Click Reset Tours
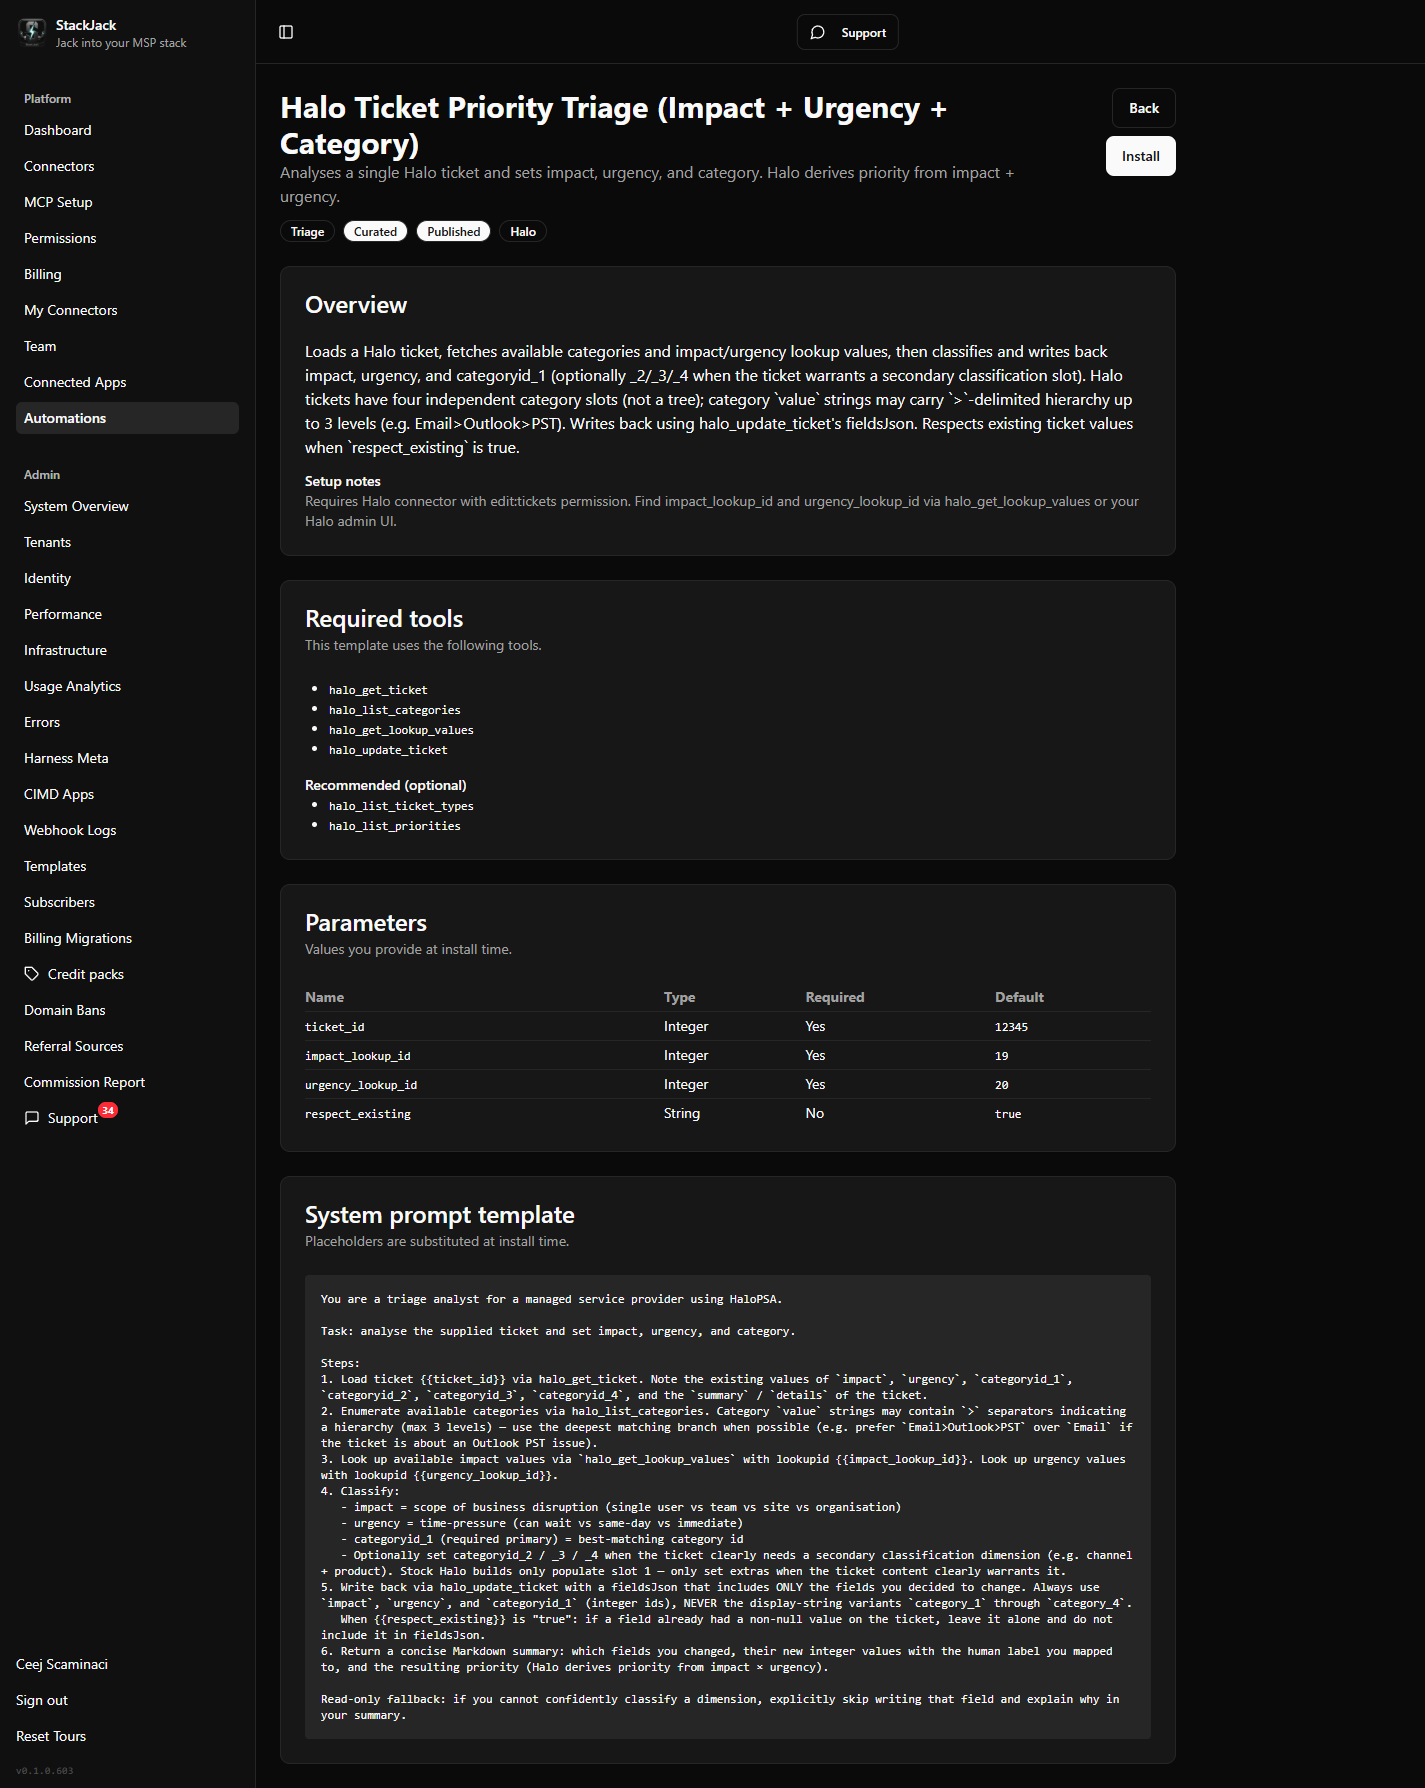This screenshot has width=1425, height=1788. click(x=51, y=1736)
